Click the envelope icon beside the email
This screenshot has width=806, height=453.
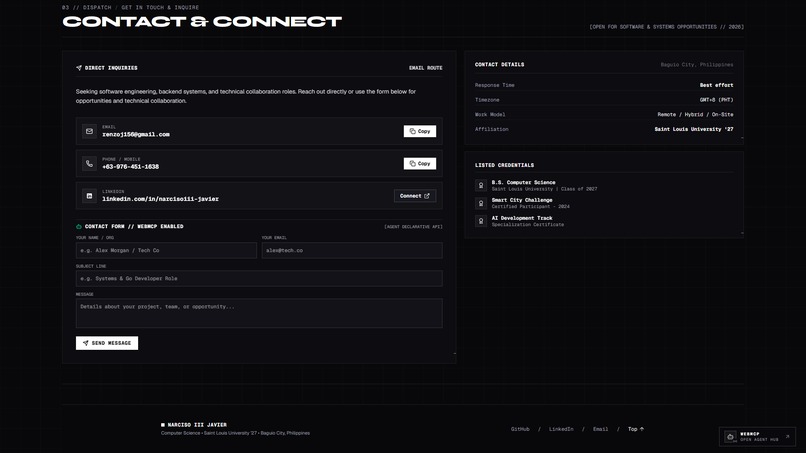(89, 131)
